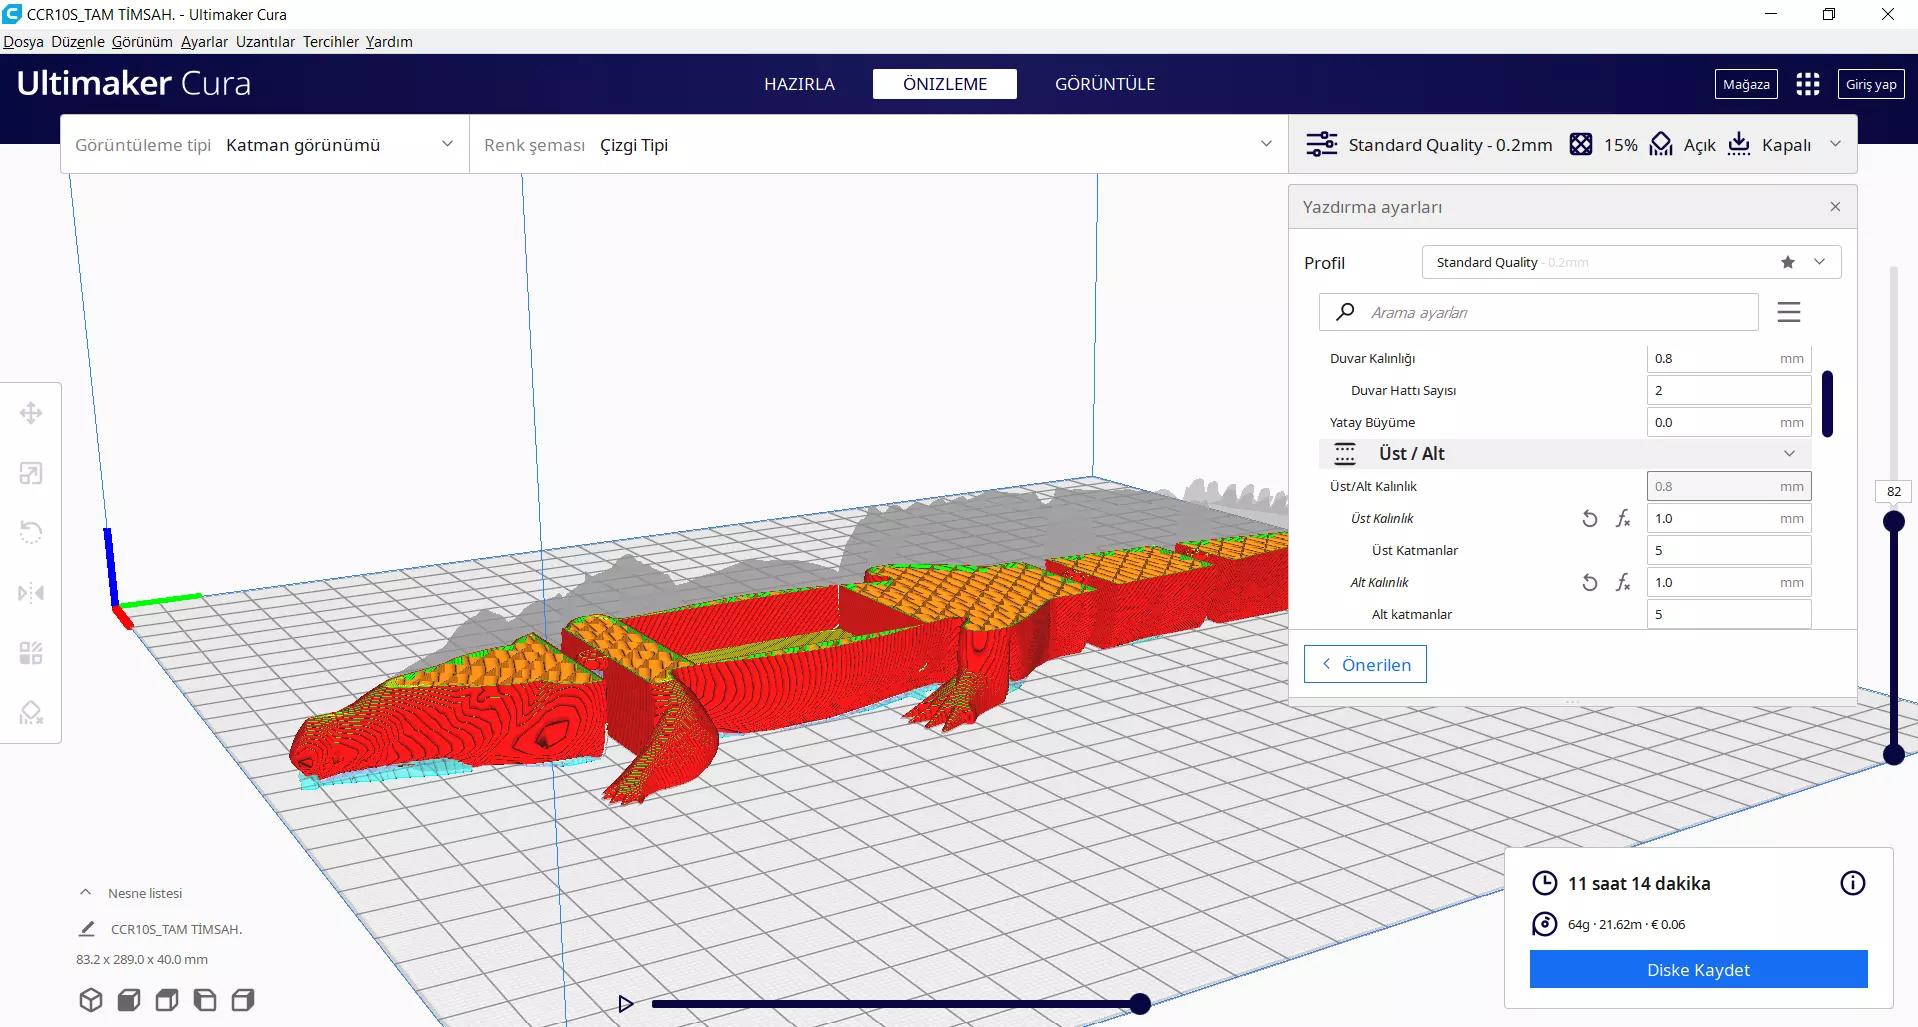Open Renk şeması dropdown
1918x1027 pixels.
point(878,145)
